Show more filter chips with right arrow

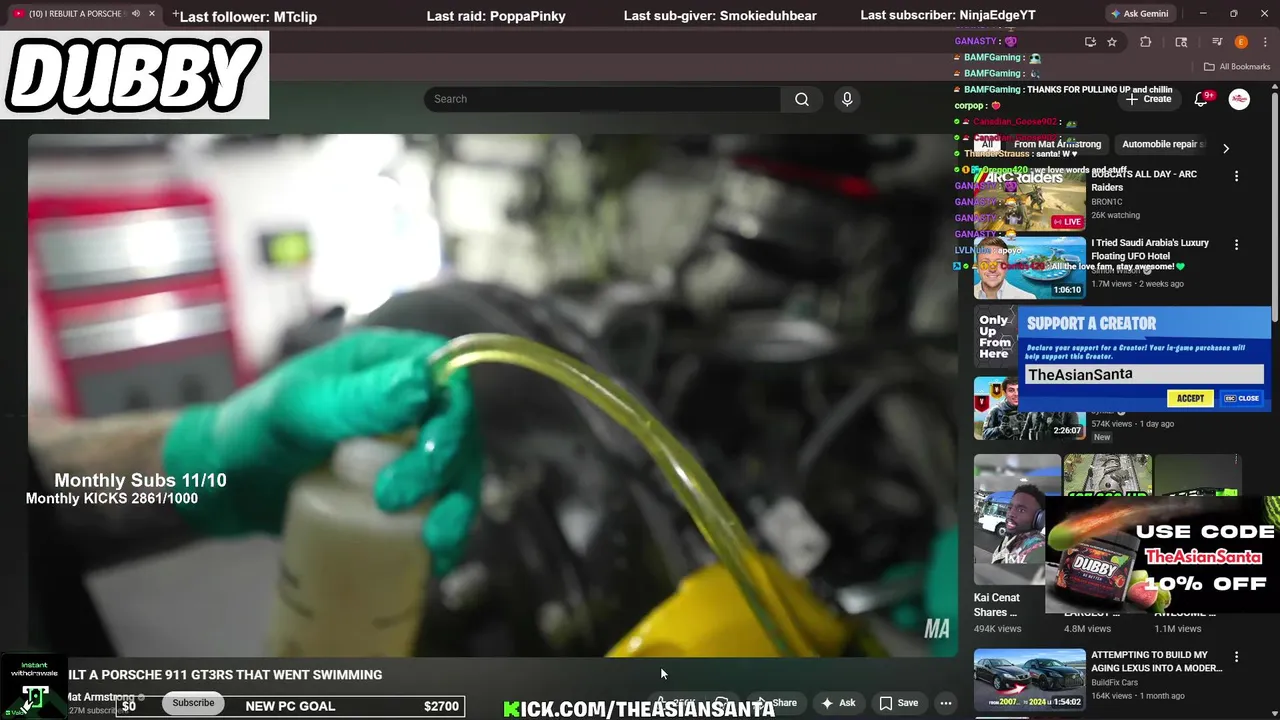[x=1226, y=148]
